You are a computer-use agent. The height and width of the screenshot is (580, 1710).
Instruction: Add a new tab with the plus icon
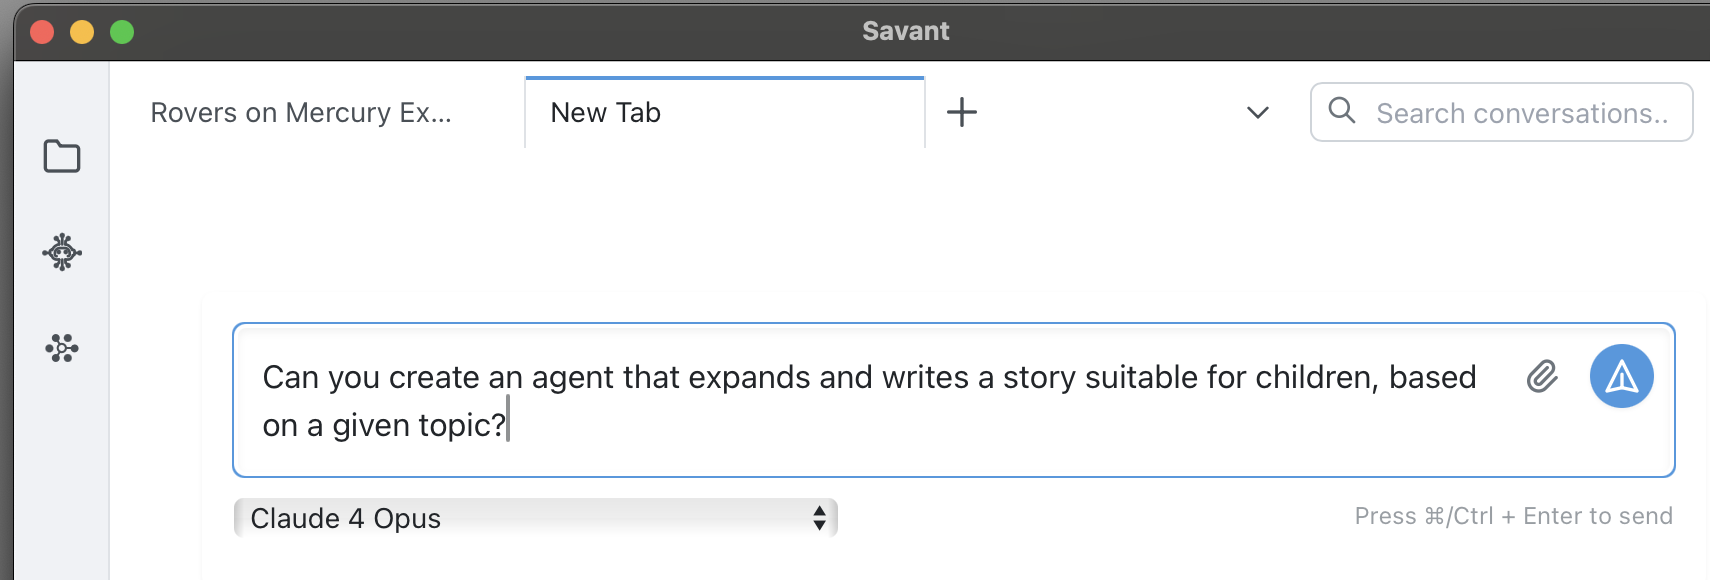(x=962, y=112)
